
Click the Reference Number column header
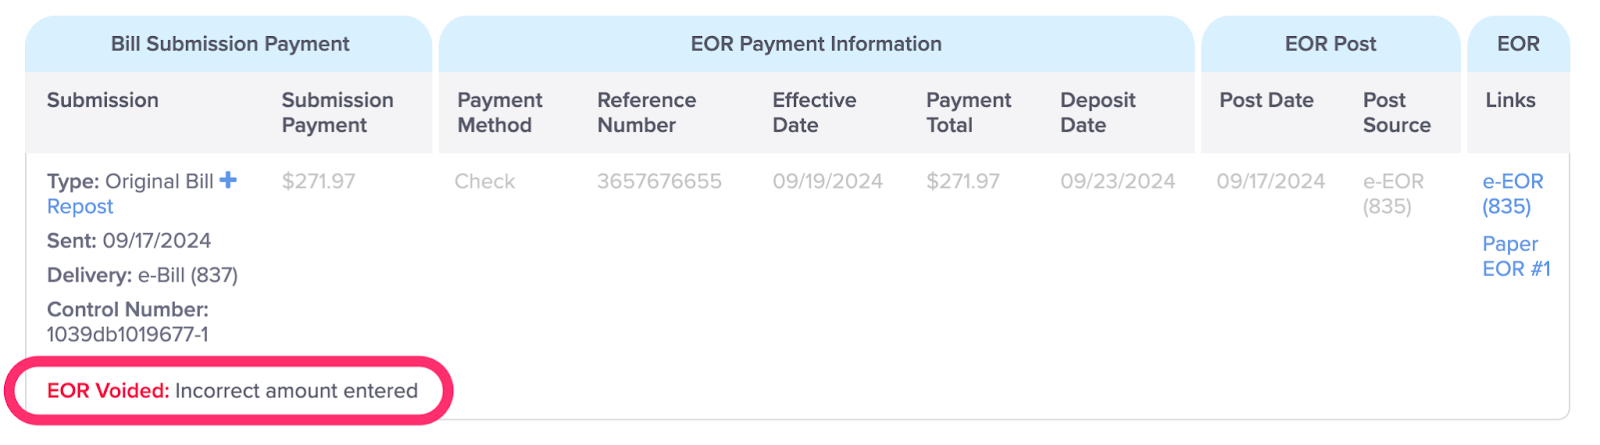pyautogui.click(x=646, y=112)
